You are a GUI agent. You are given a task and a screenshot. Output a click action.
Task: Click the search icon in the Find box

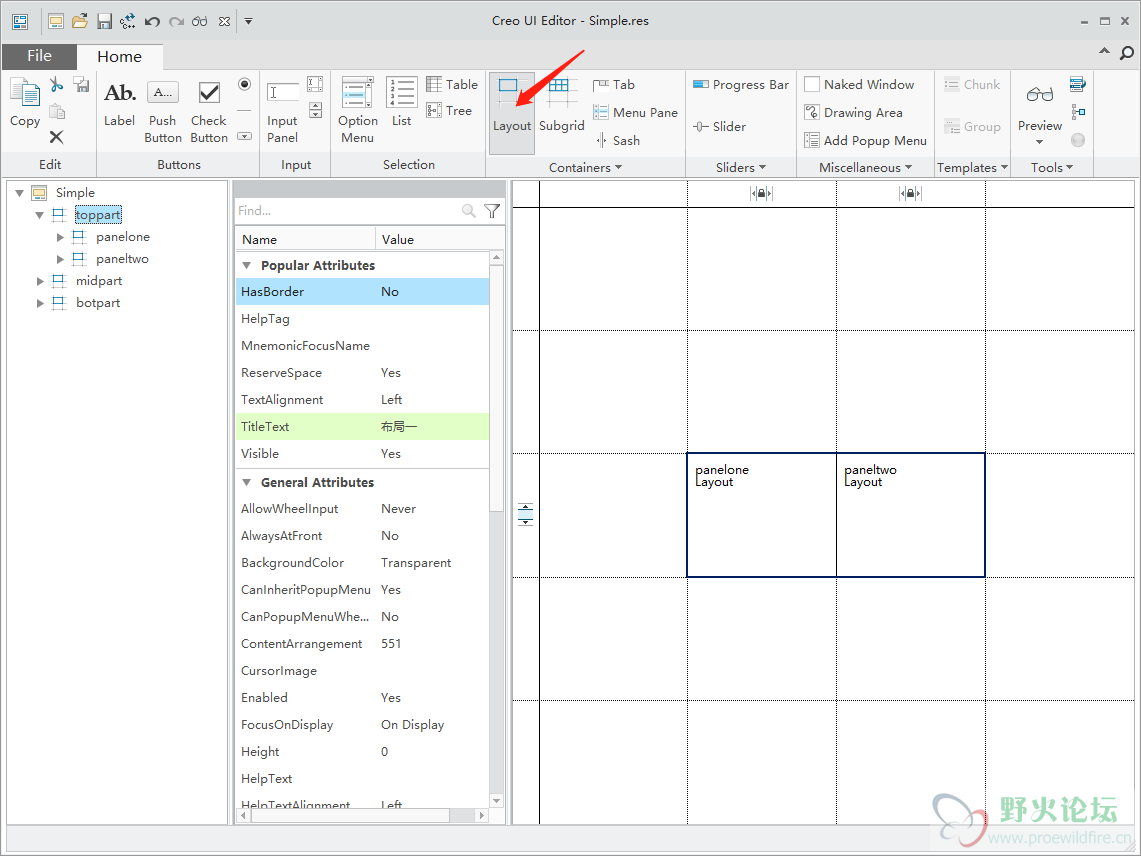(469, 211)
